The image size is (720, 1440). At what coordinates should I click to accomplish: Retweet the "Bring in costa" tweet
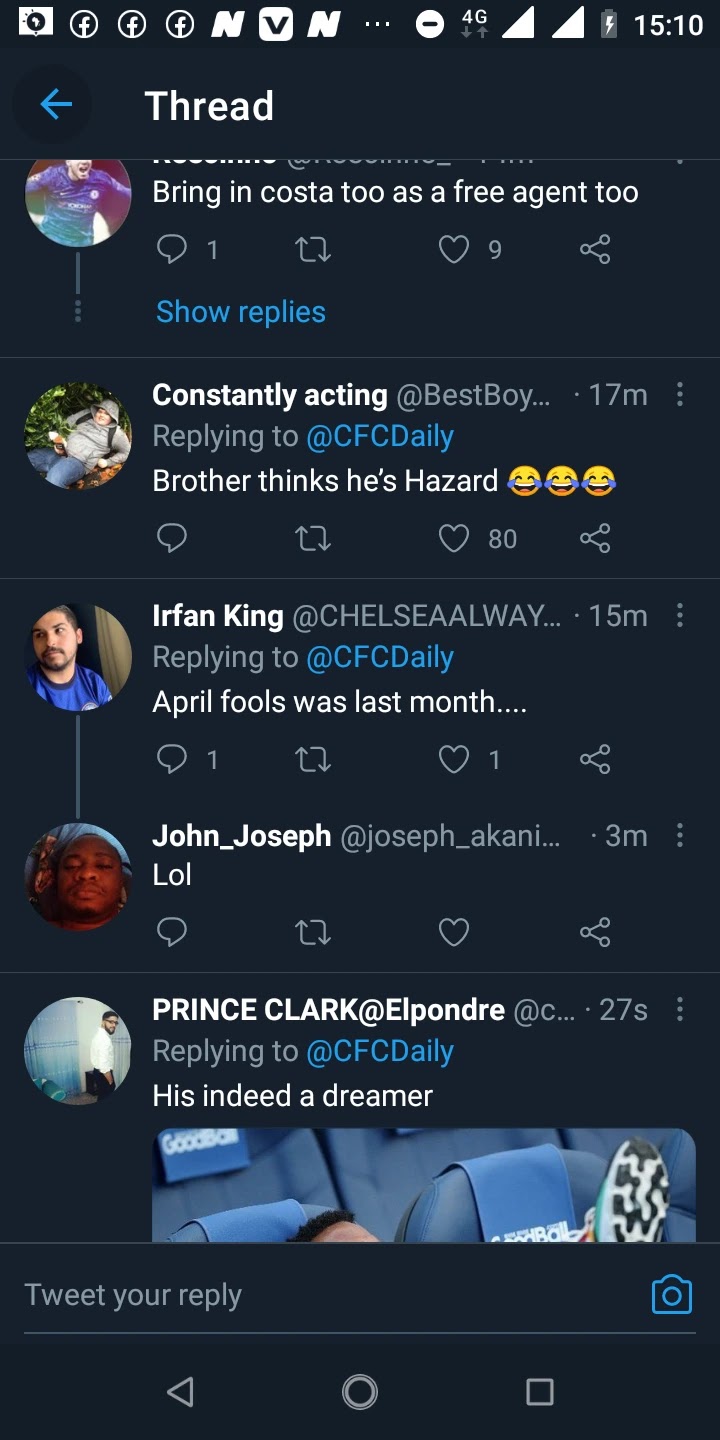click(314, 249)
